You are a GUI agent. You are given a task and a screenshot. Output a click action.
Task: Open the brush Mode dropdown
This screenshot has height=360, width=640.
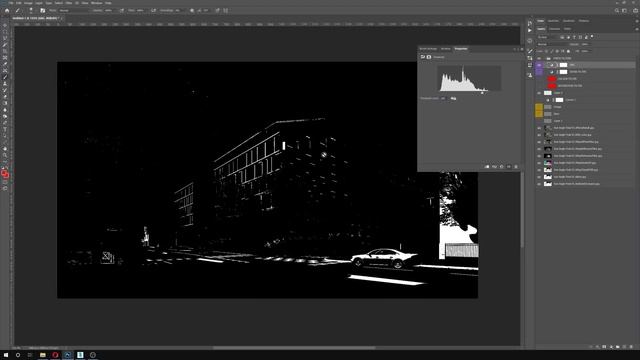point(75,11)
